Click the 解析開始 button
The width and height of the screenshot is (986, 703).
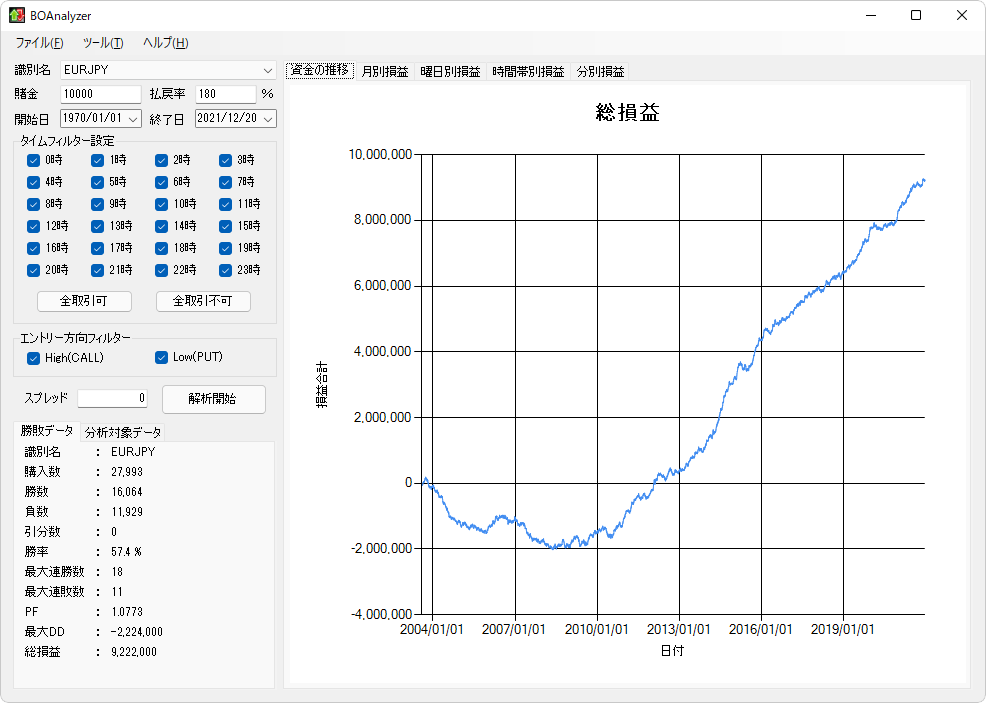[x=214, y=399]
